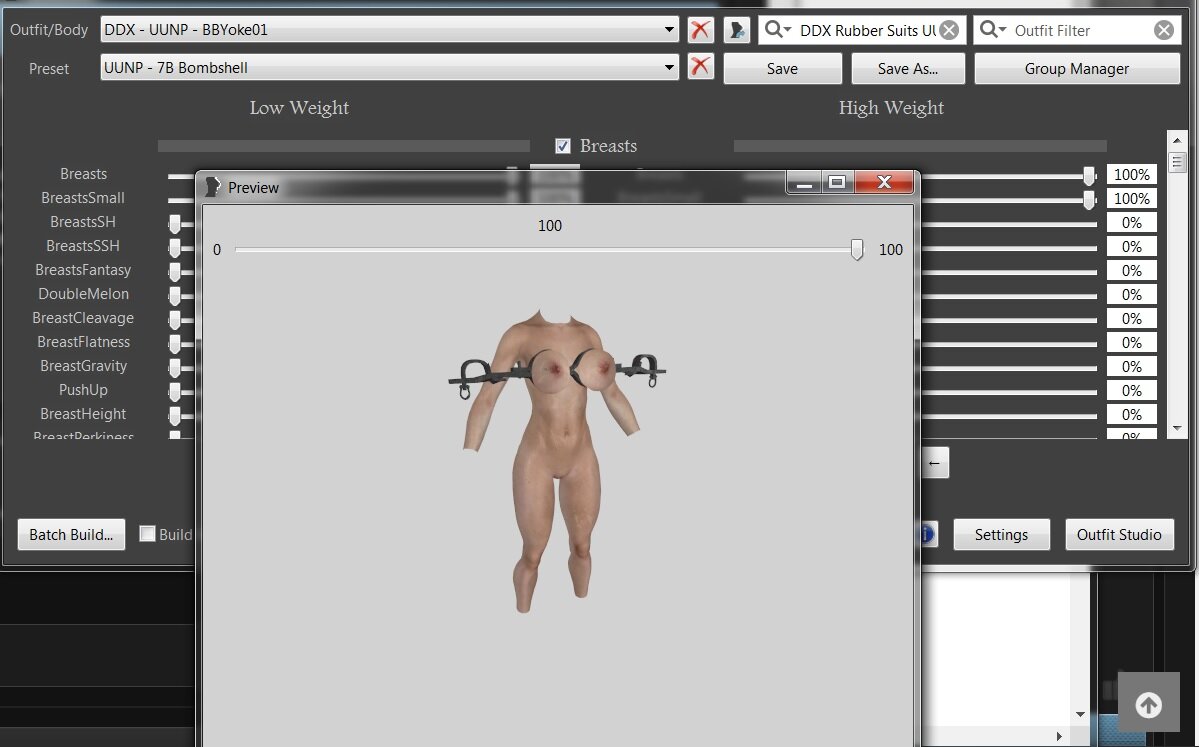
Task: Clear the DDX Rubber Suits group filter
Action: [x=949, y=30]
